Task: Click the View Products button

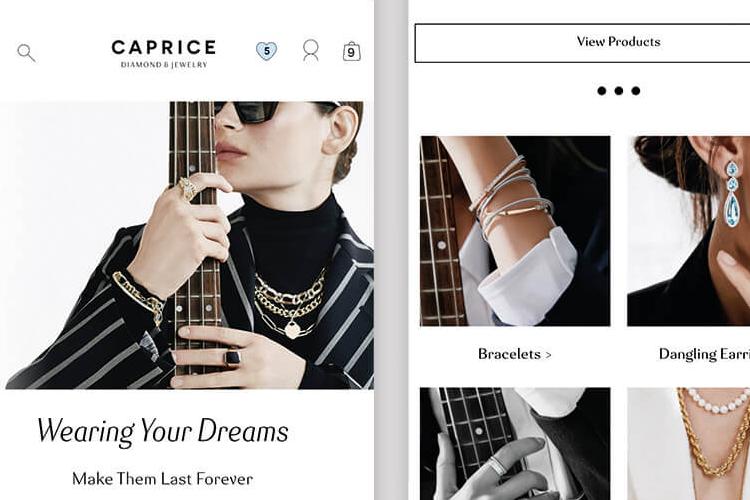Action: point(582,43)
